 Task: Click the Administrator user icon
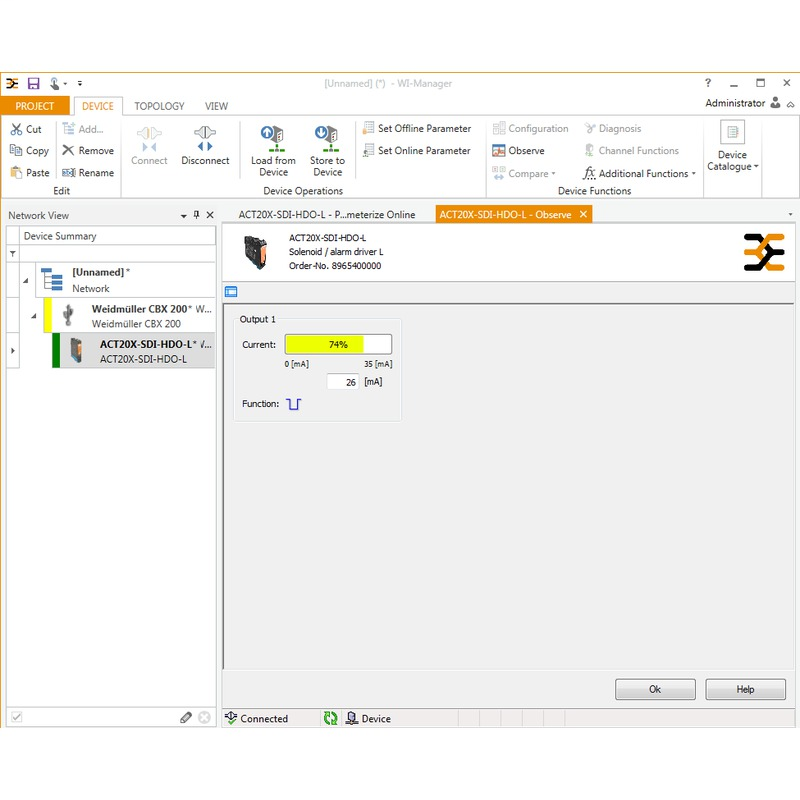(776, 103)
